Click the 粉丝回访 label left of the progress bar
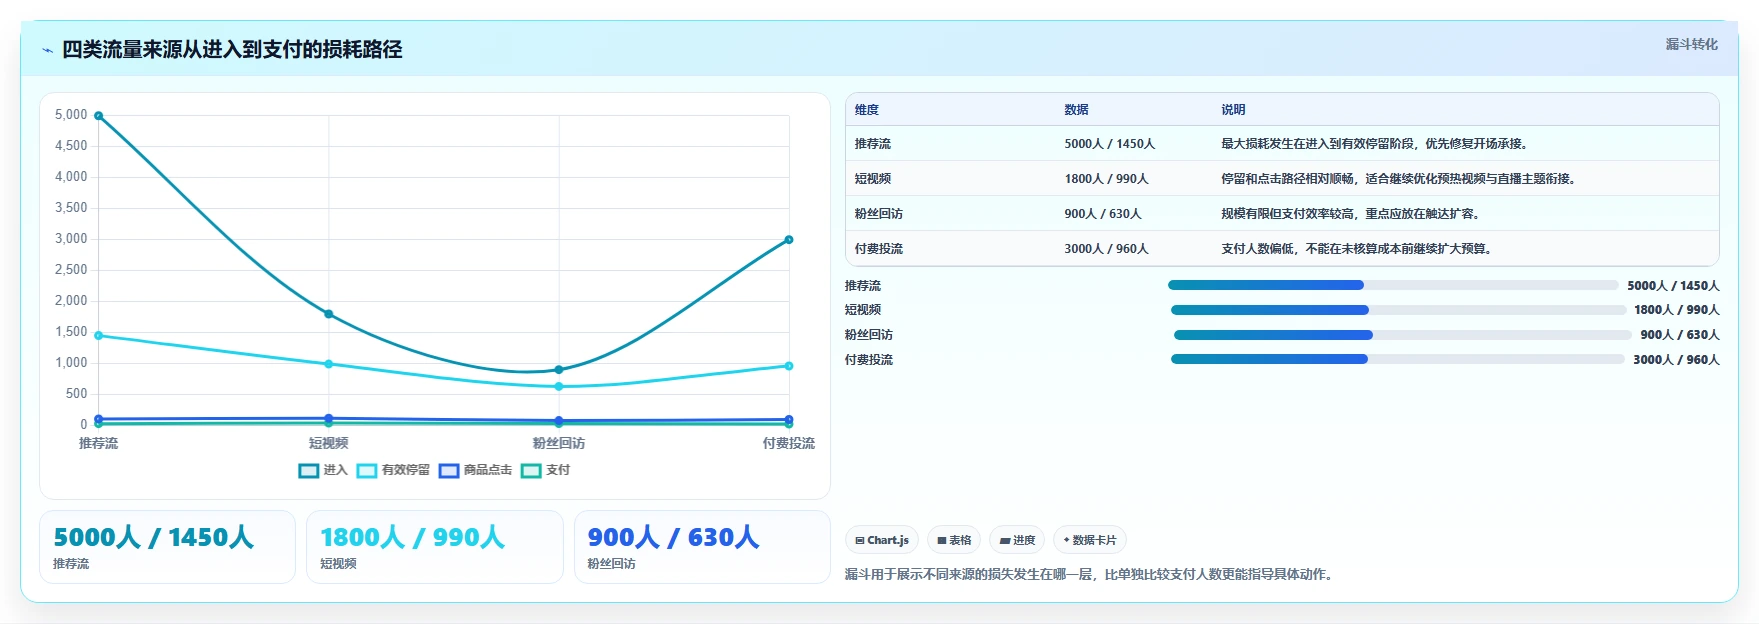Viewport: 1759px width, 624px height. [869, 335]
